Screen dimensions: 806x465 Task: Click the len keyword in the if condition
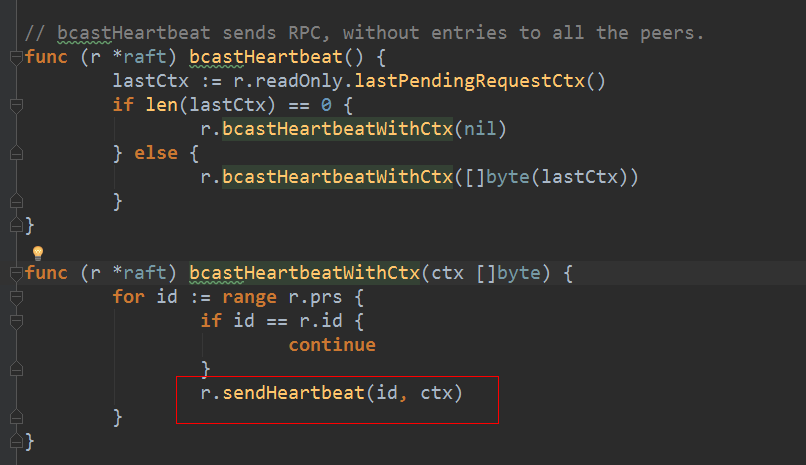[161, 105]
